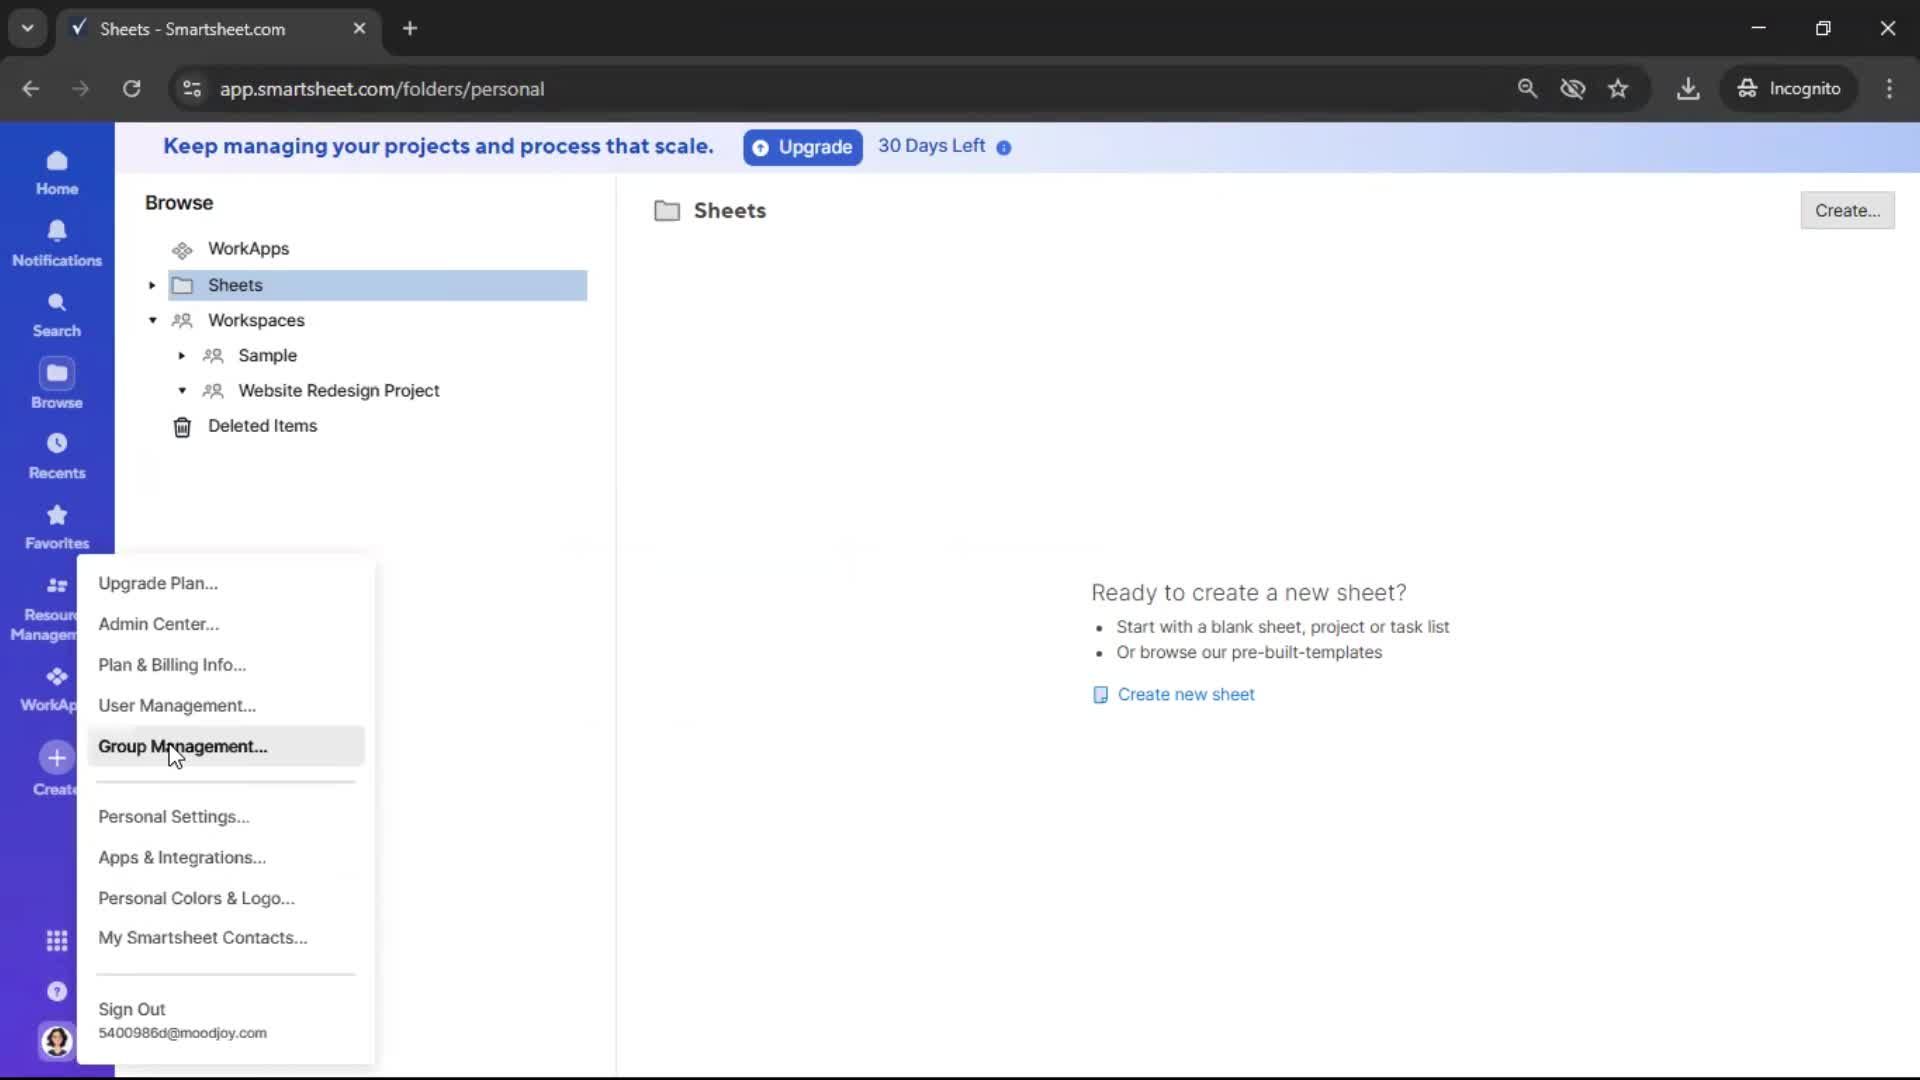This screenshot has width=1920, height=1080.
Task: Click your profile avatar
Action: tap(56, 1041)
